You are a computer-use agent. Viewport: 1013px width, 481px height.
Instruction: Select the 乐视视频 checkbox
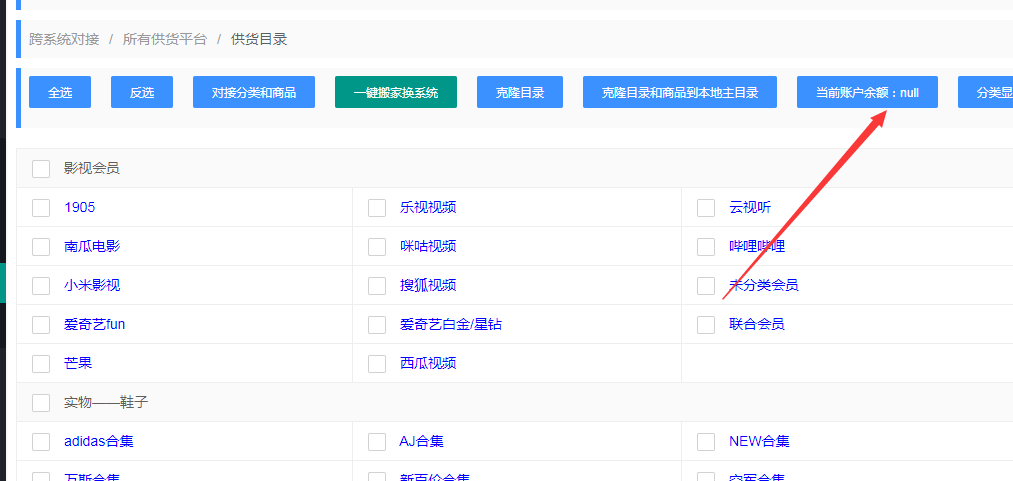377,208
